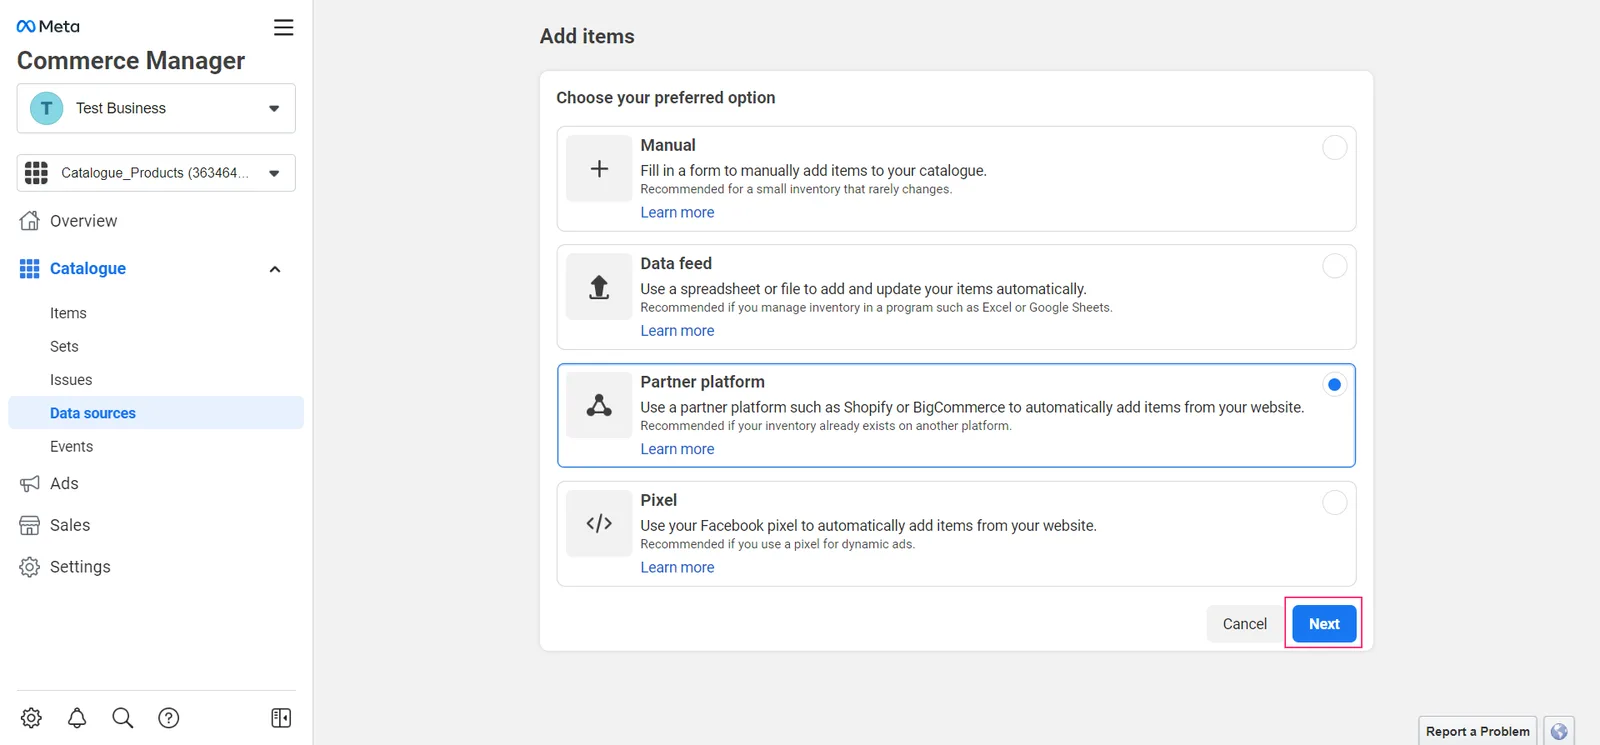This screenshot has width=1600, height=745.
Task: Select the Data feed radio button
Action: click(1334, 266)
